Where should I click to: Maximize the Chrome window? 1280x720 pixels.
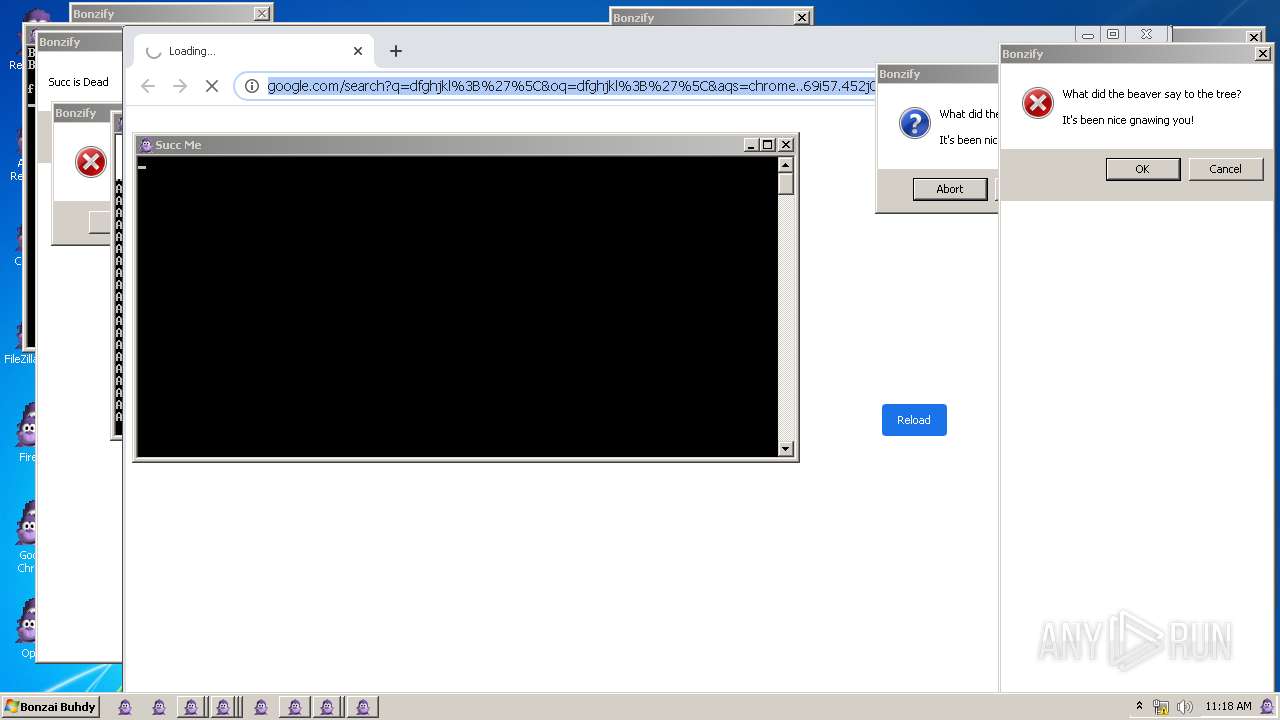[x=1113, y=34]
